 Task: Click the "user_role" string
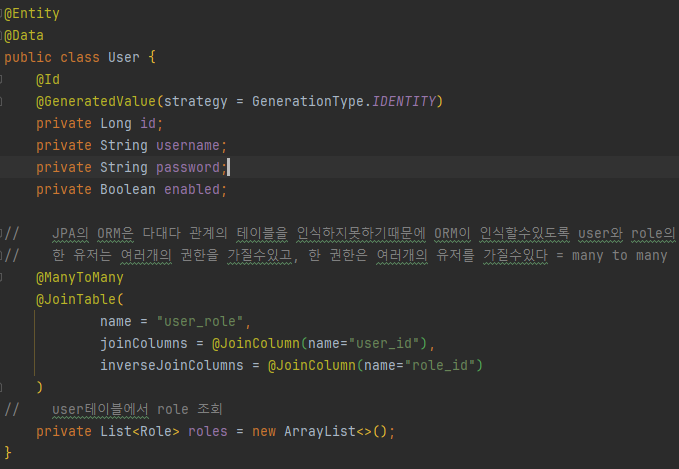click(x=200, y=322)
